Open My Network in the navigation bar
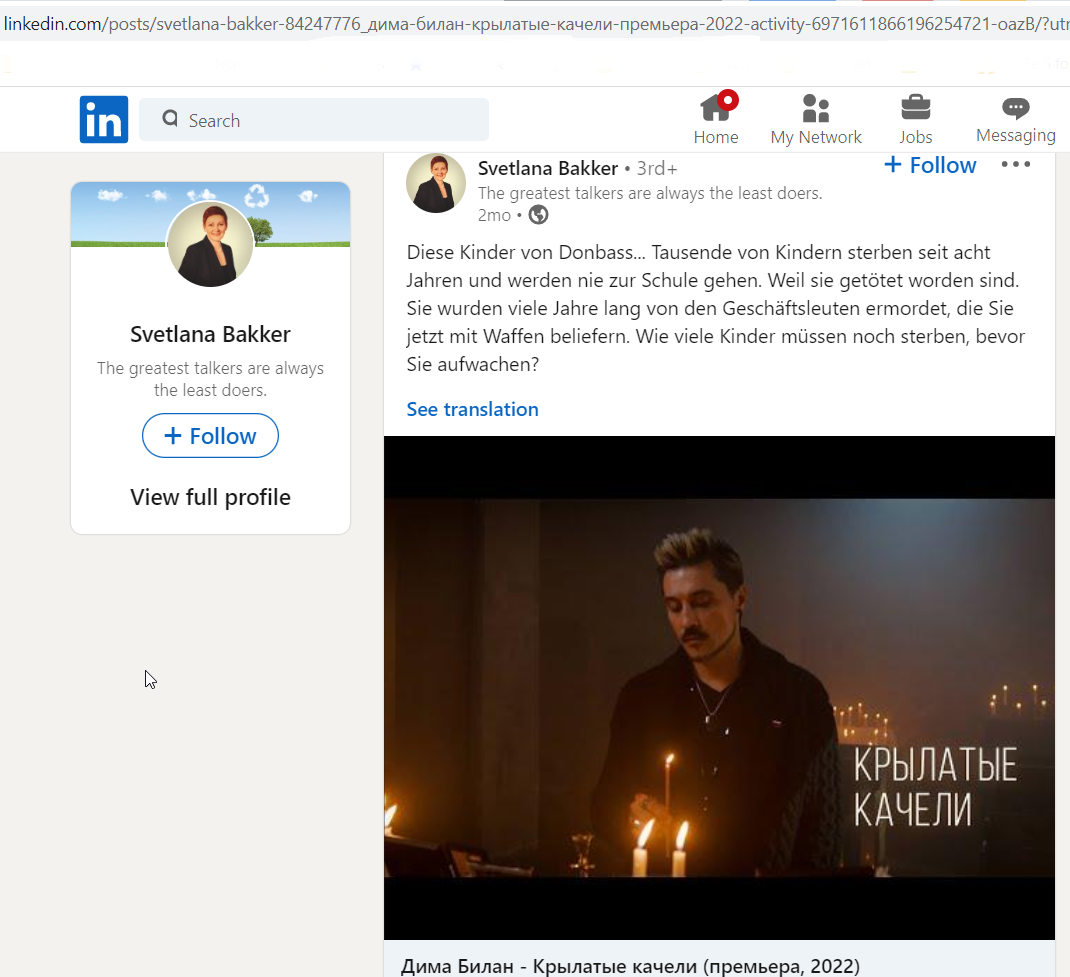 [x=815, y=119]
